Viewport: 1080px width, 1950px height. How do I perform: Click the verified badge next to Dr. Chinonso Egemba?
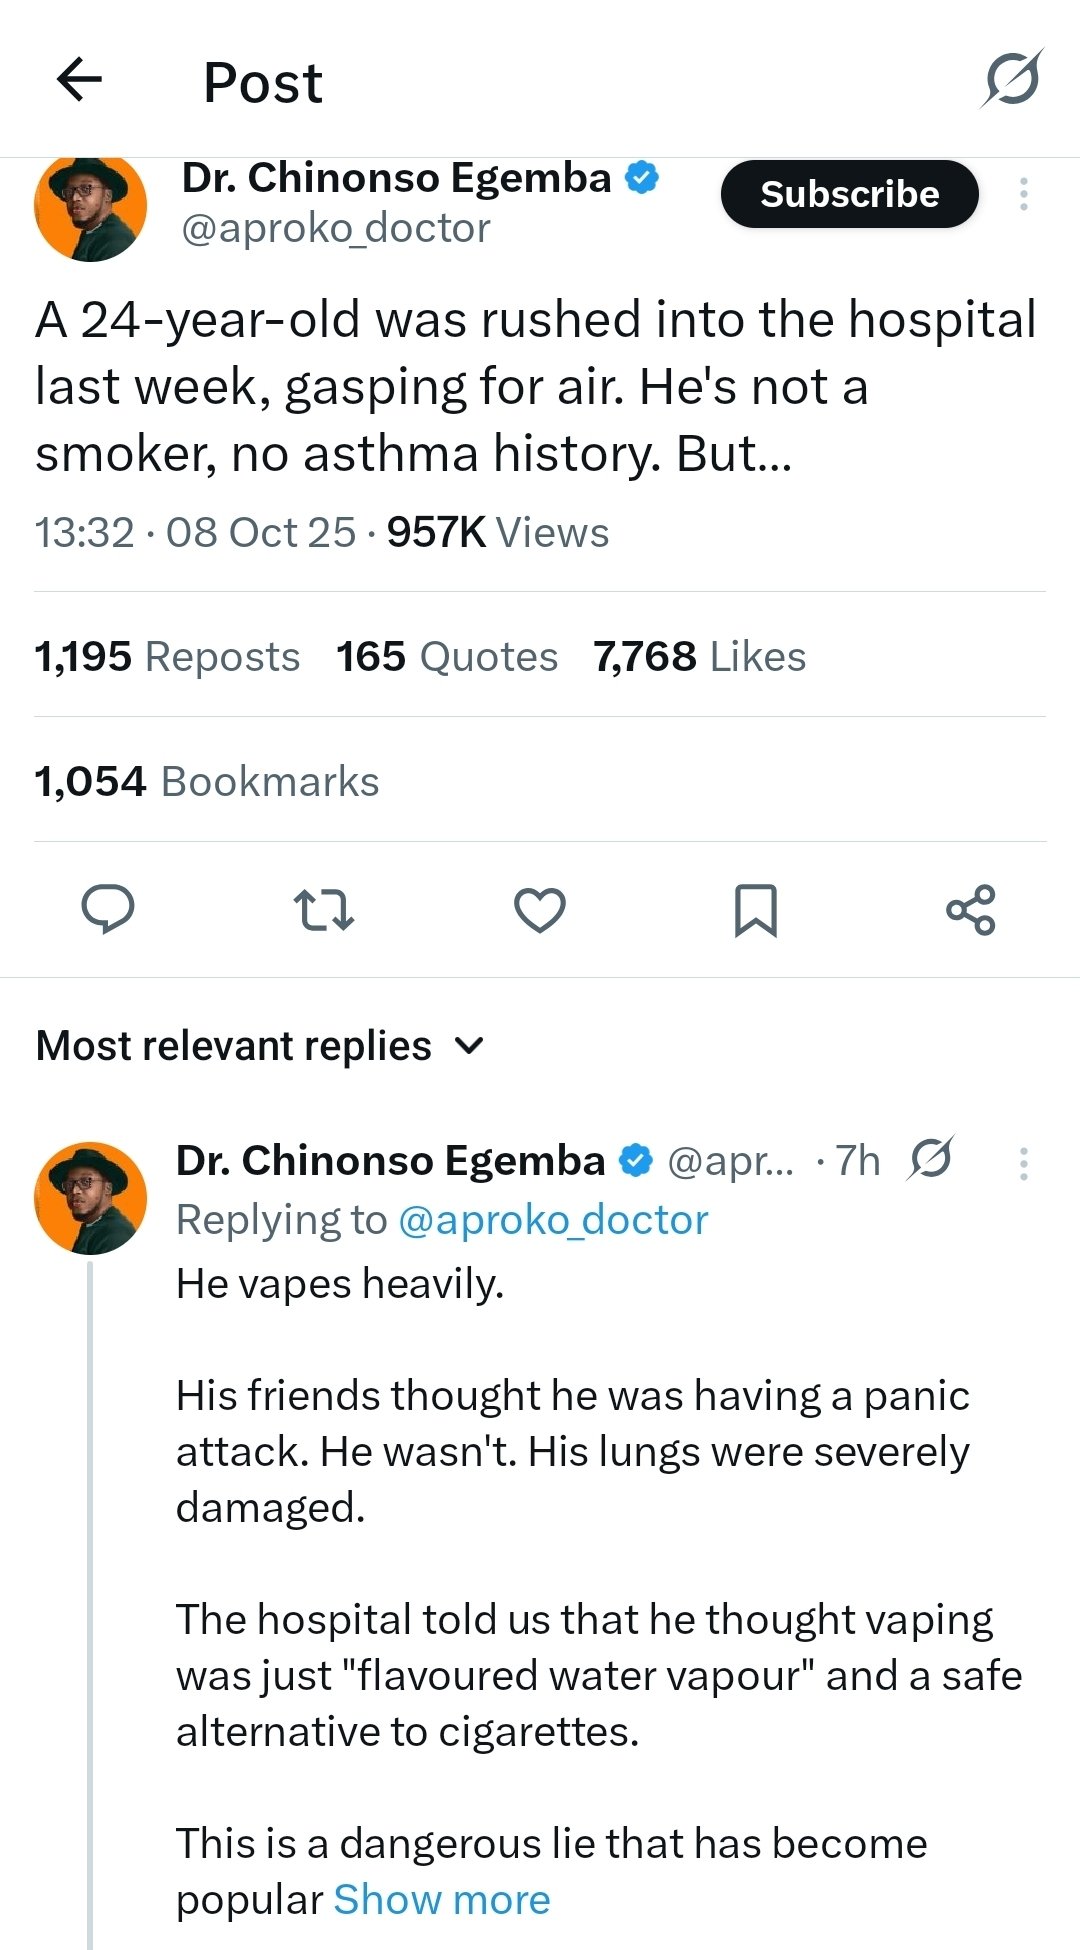[641, 177]
